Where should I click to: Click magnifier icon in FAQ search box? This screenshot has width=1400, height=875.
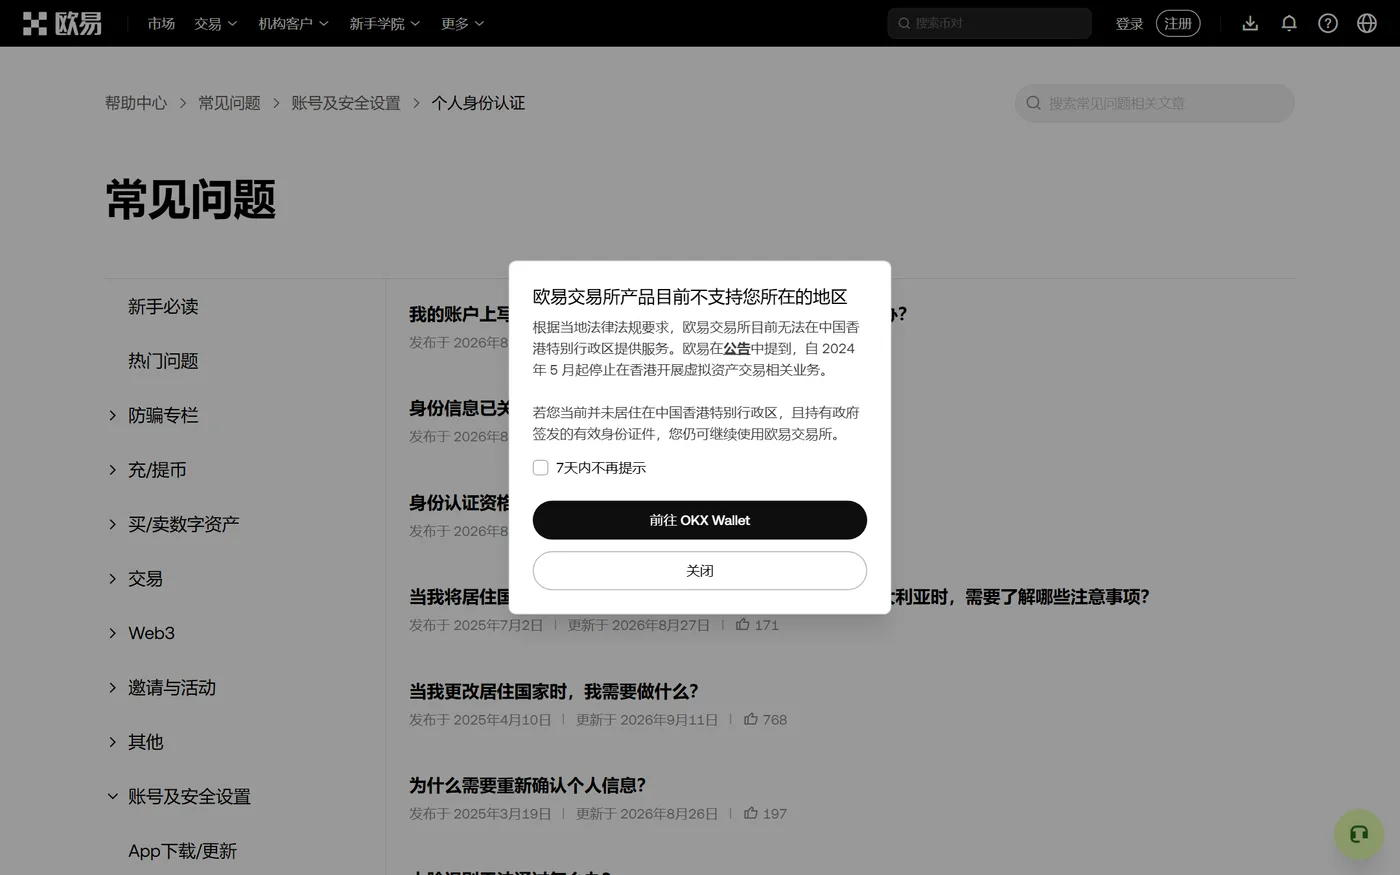(1034, 103)
